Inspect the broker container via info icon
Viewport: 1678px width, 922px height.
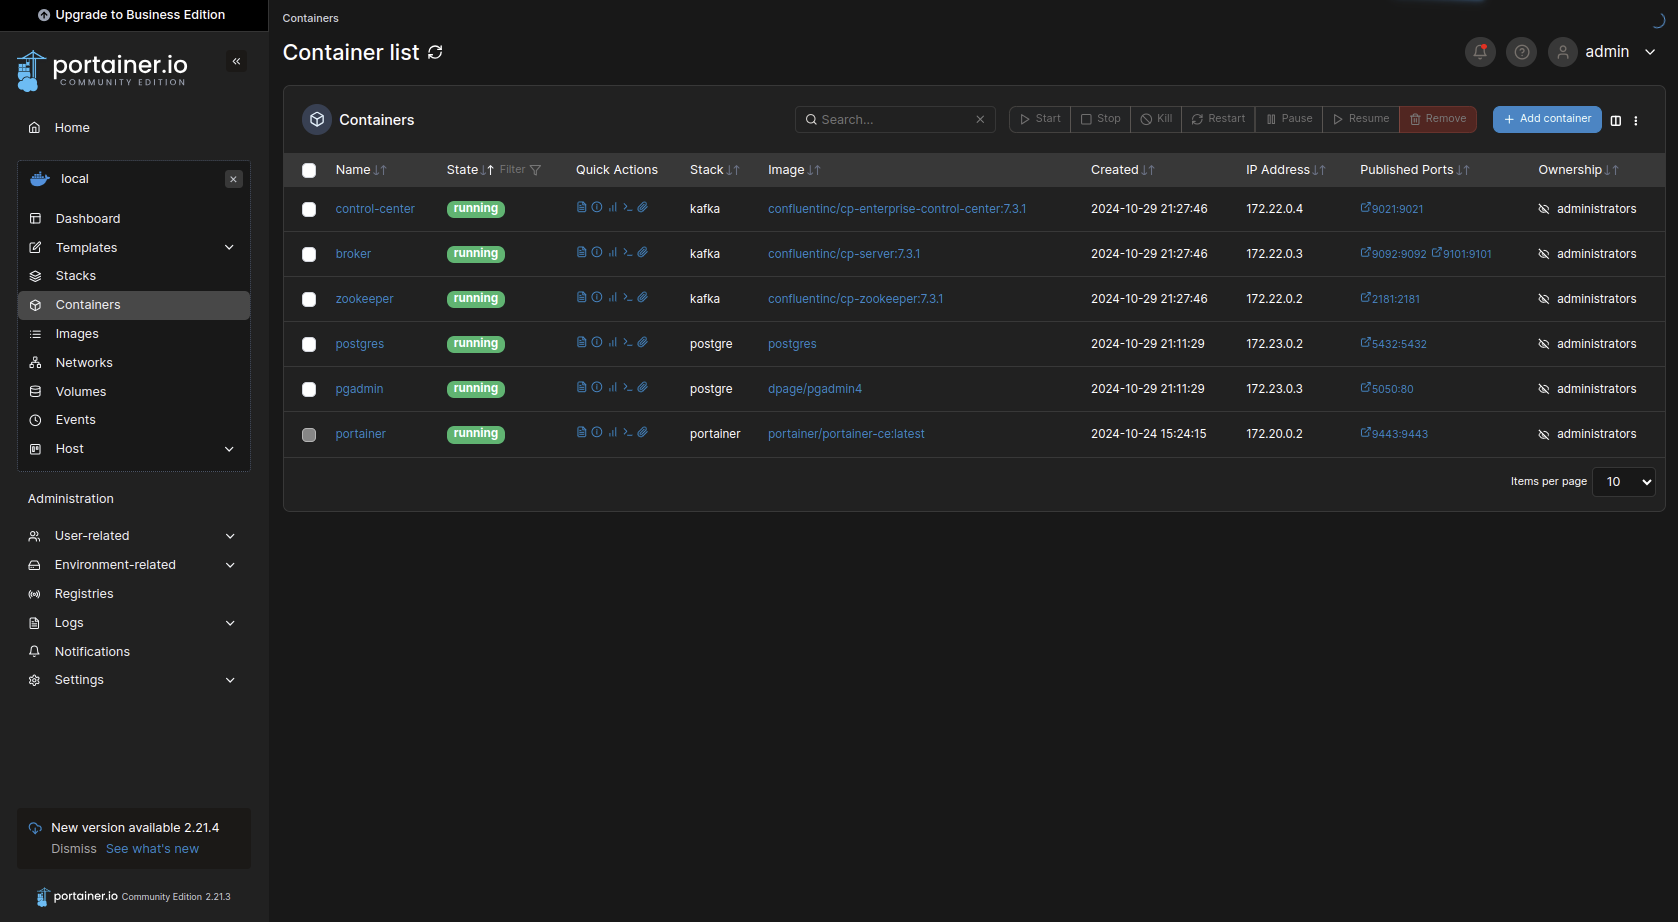tap(597, 253)
